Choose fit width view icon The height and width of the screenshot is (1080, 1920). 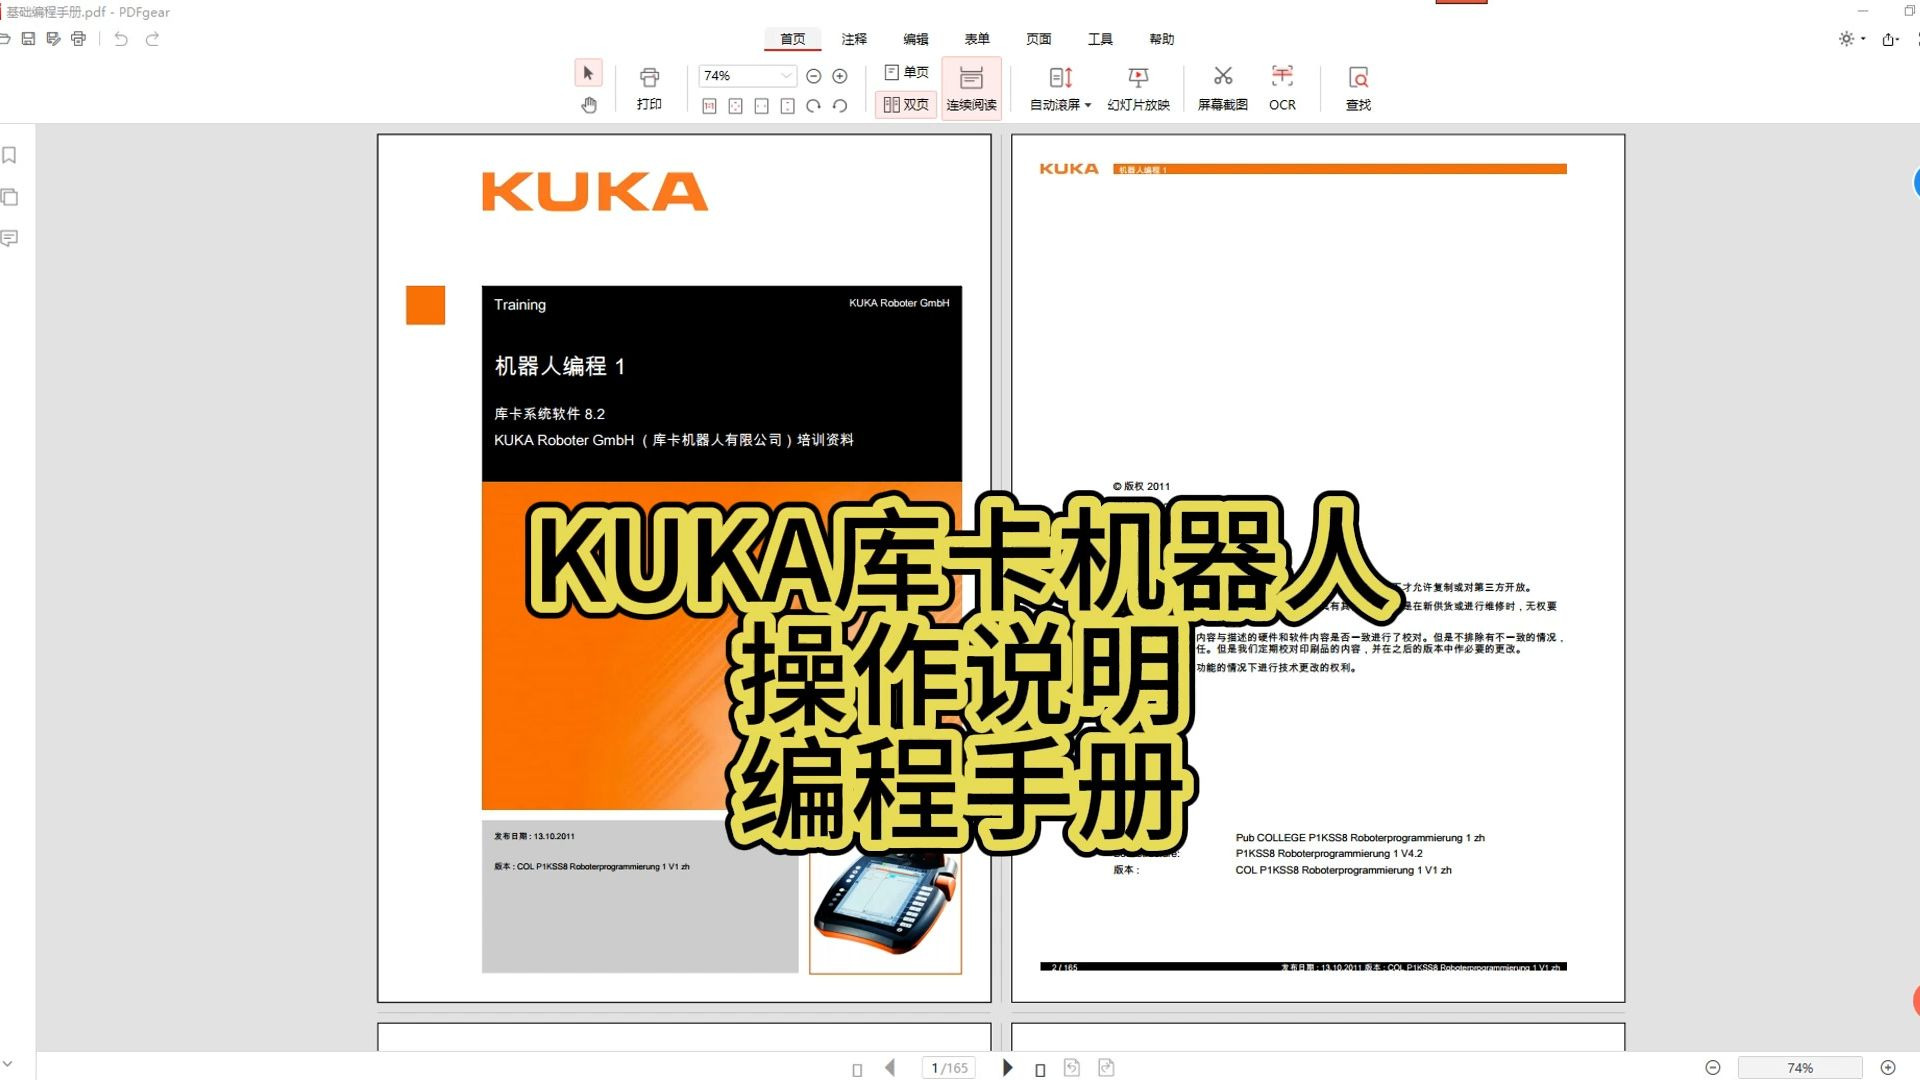761,106
